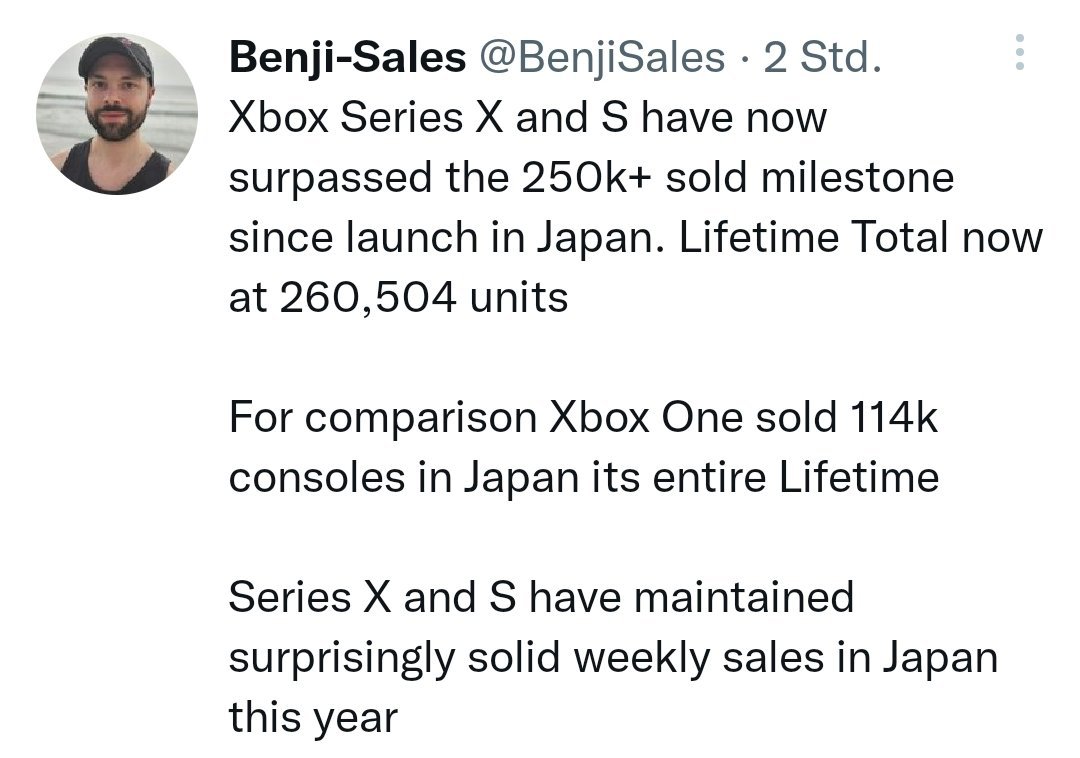The height and width of the screenshot is (758, 1080).
Task: Click 'consoles in Japan its entire Lifetime' line
Action: 584,477
